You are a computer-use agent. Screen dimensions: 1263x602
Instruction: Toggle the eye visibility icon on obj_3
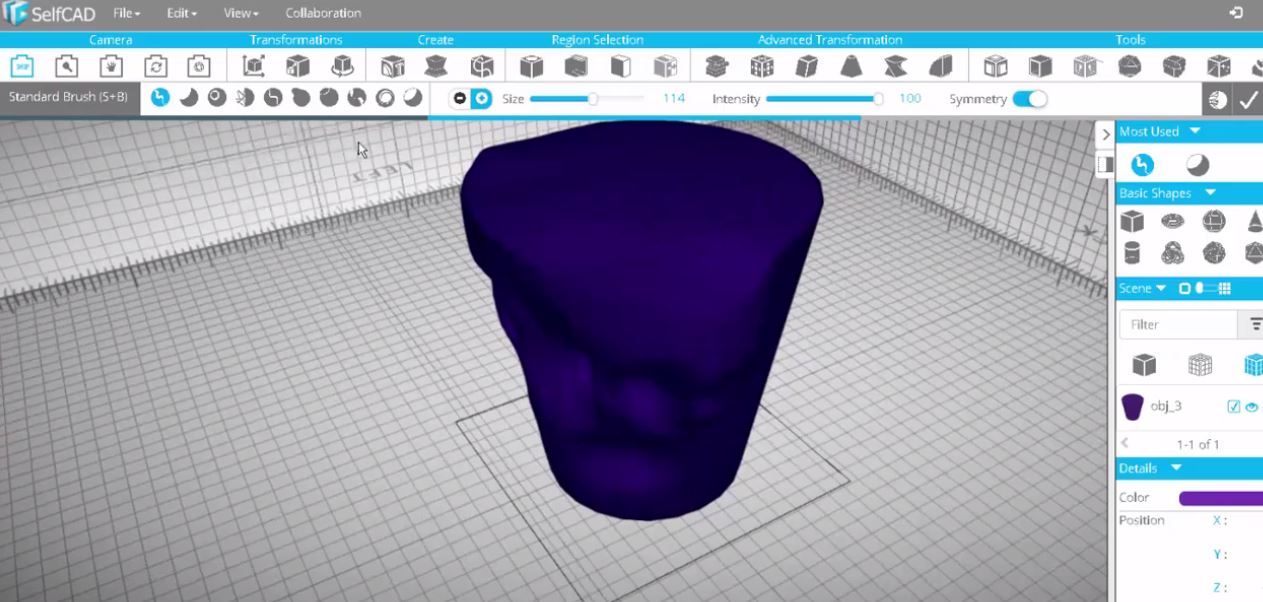coord(1251,406)
